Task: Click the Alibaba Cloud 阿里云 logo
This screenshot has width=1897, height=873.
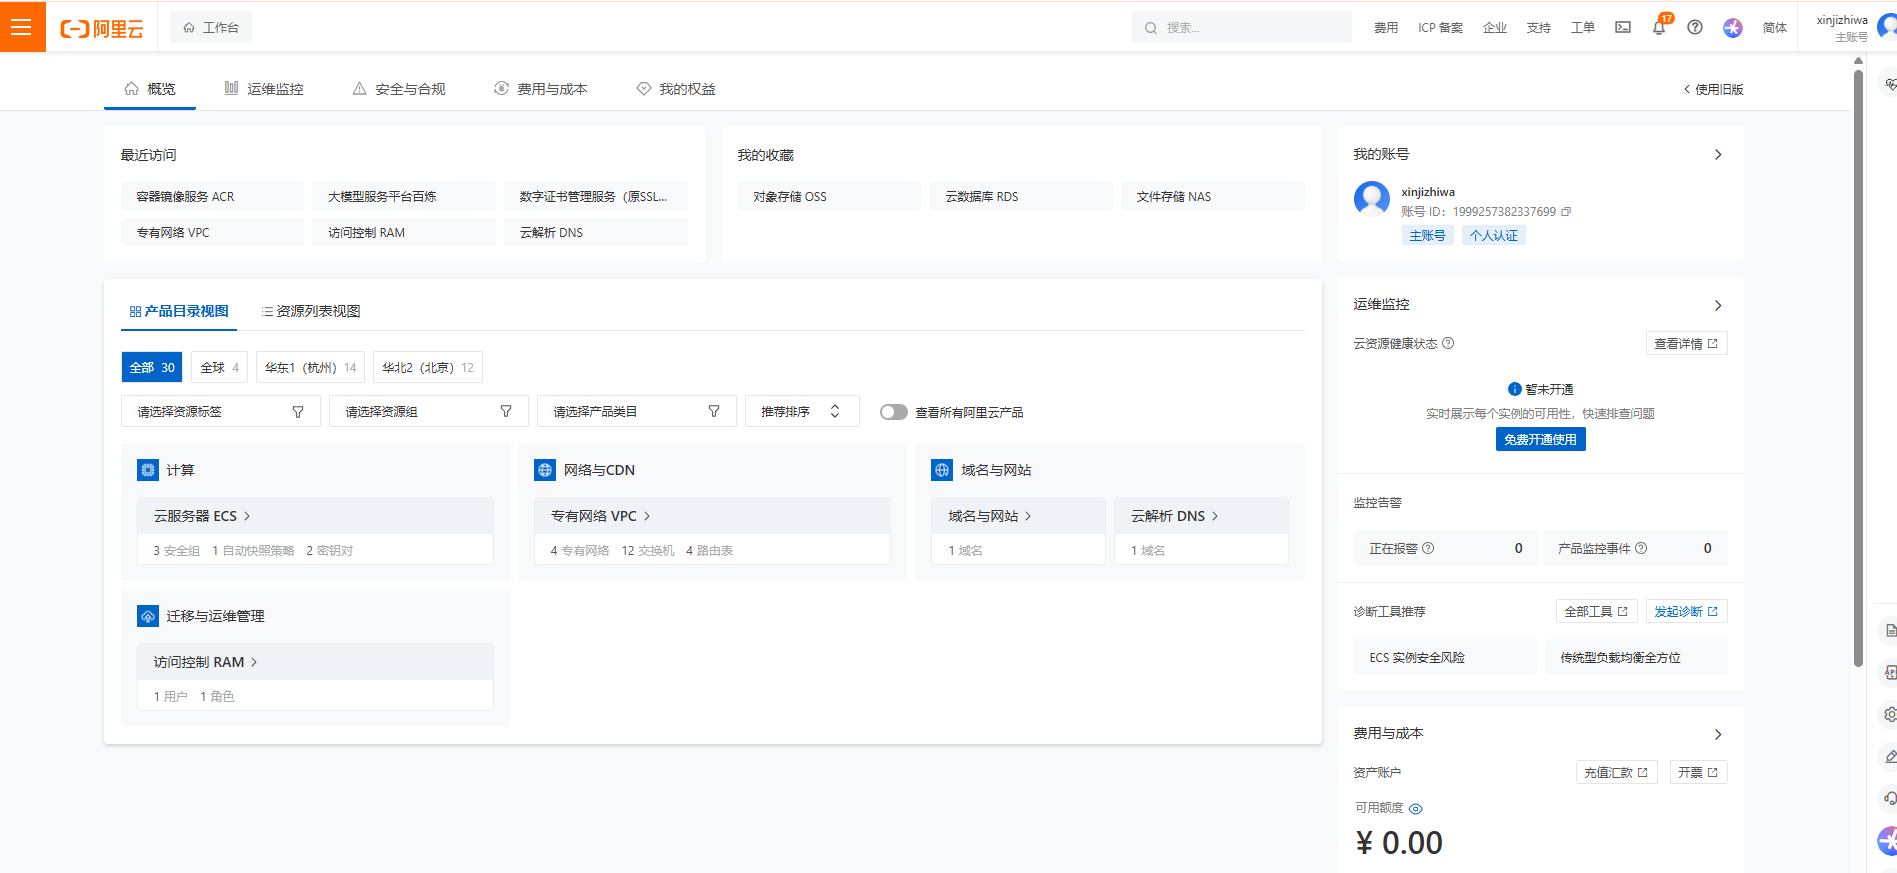Action: [102, 29]
